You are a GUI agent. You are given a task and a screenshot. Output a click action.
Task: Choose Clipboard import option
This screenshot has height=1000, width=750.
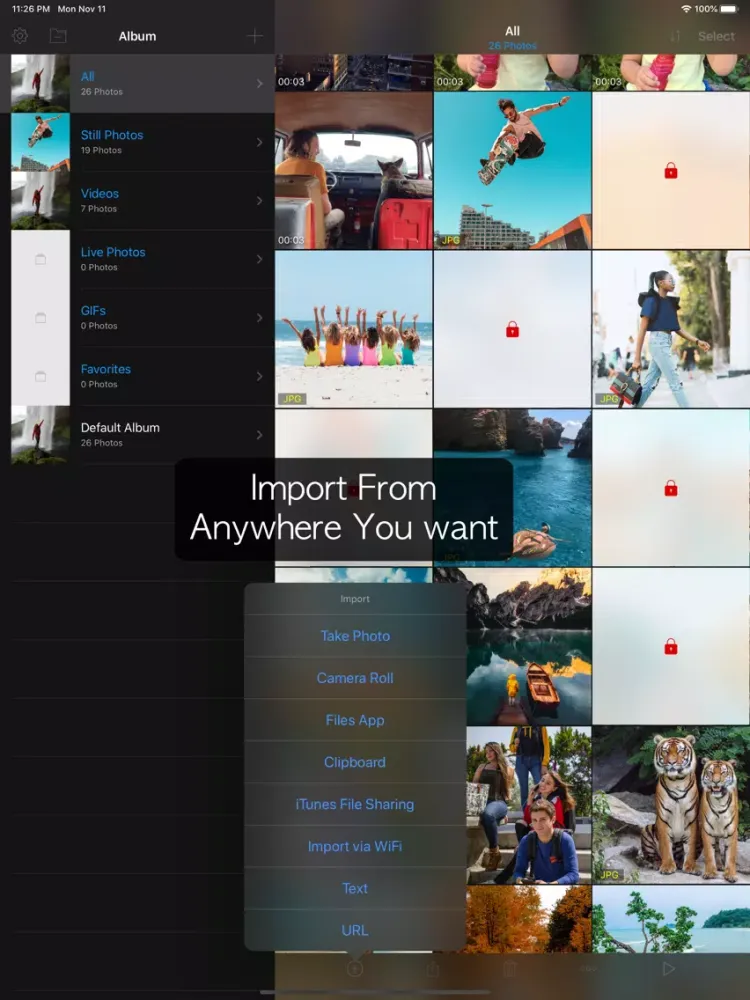pyautogui.click(x=355, y=762)
